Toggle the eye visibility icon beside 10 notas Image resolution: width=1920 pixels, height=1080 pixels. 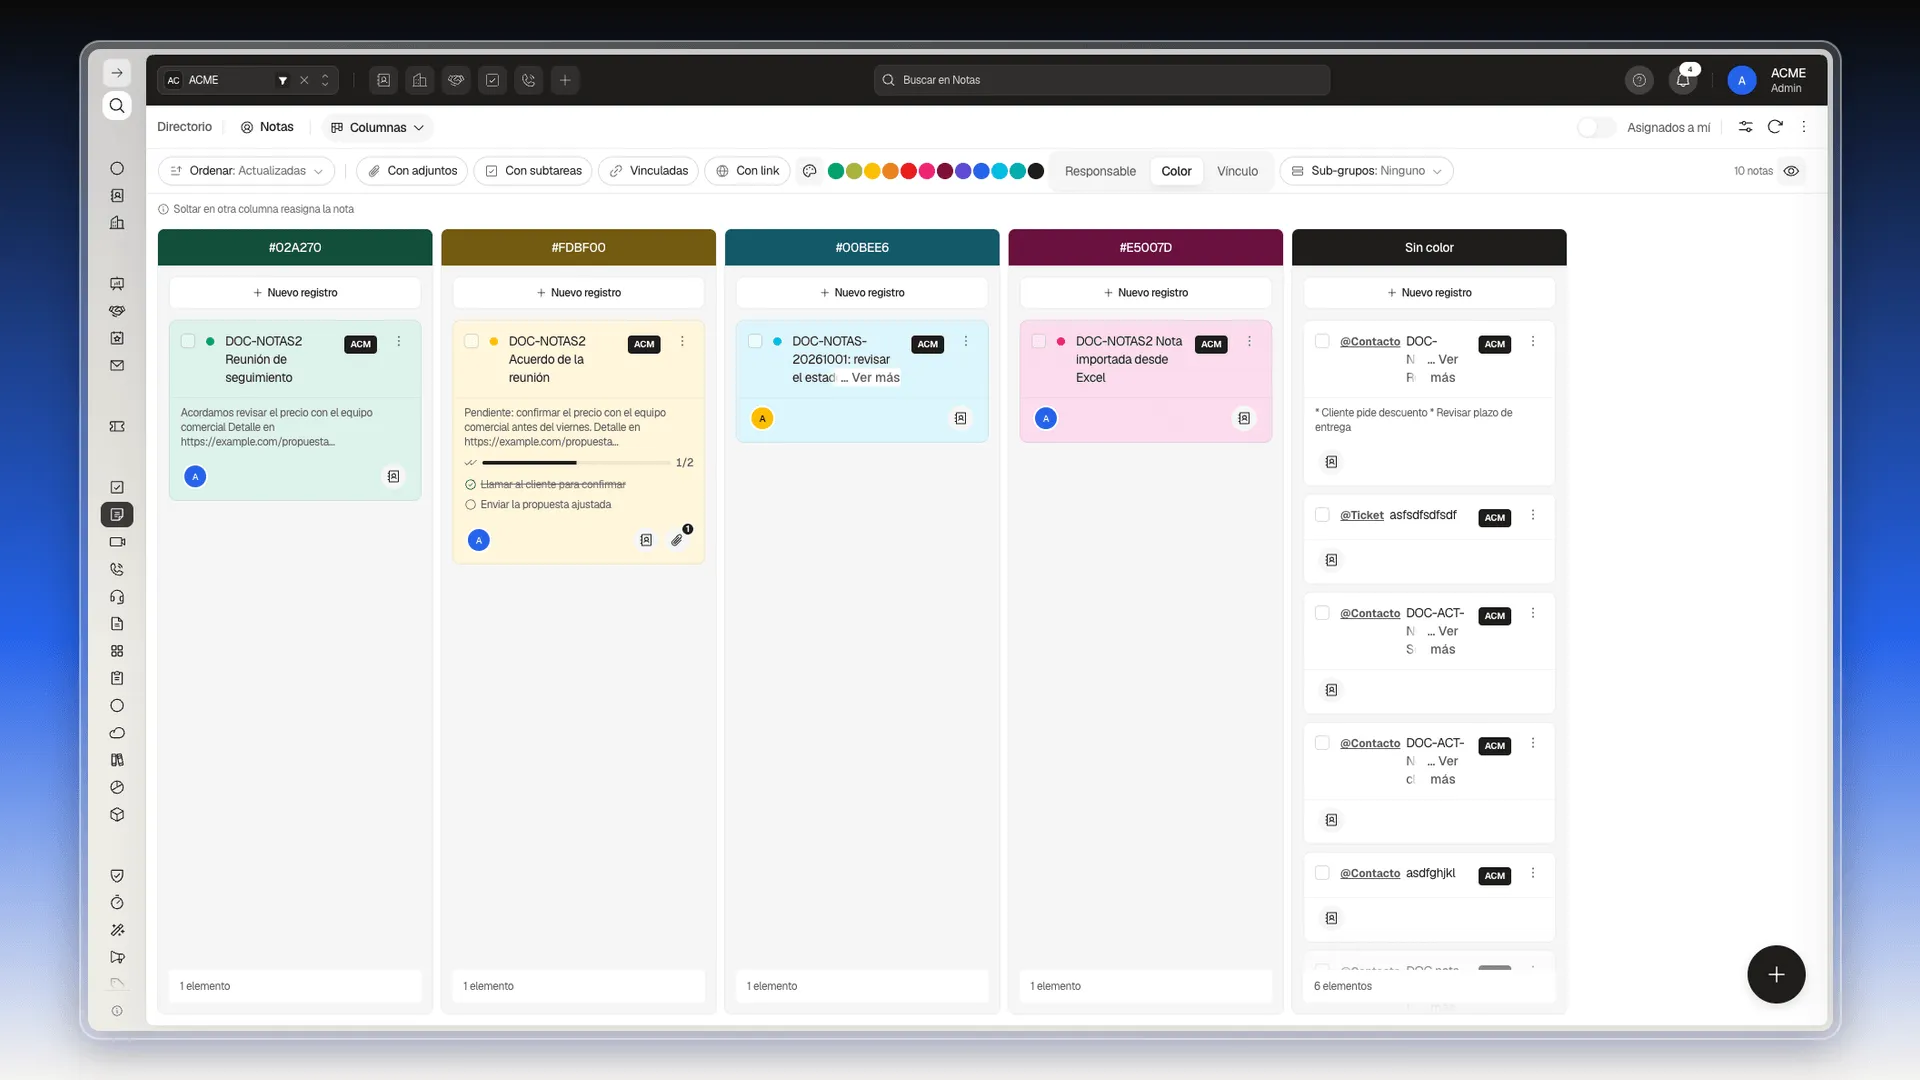tap(1791, 171)
